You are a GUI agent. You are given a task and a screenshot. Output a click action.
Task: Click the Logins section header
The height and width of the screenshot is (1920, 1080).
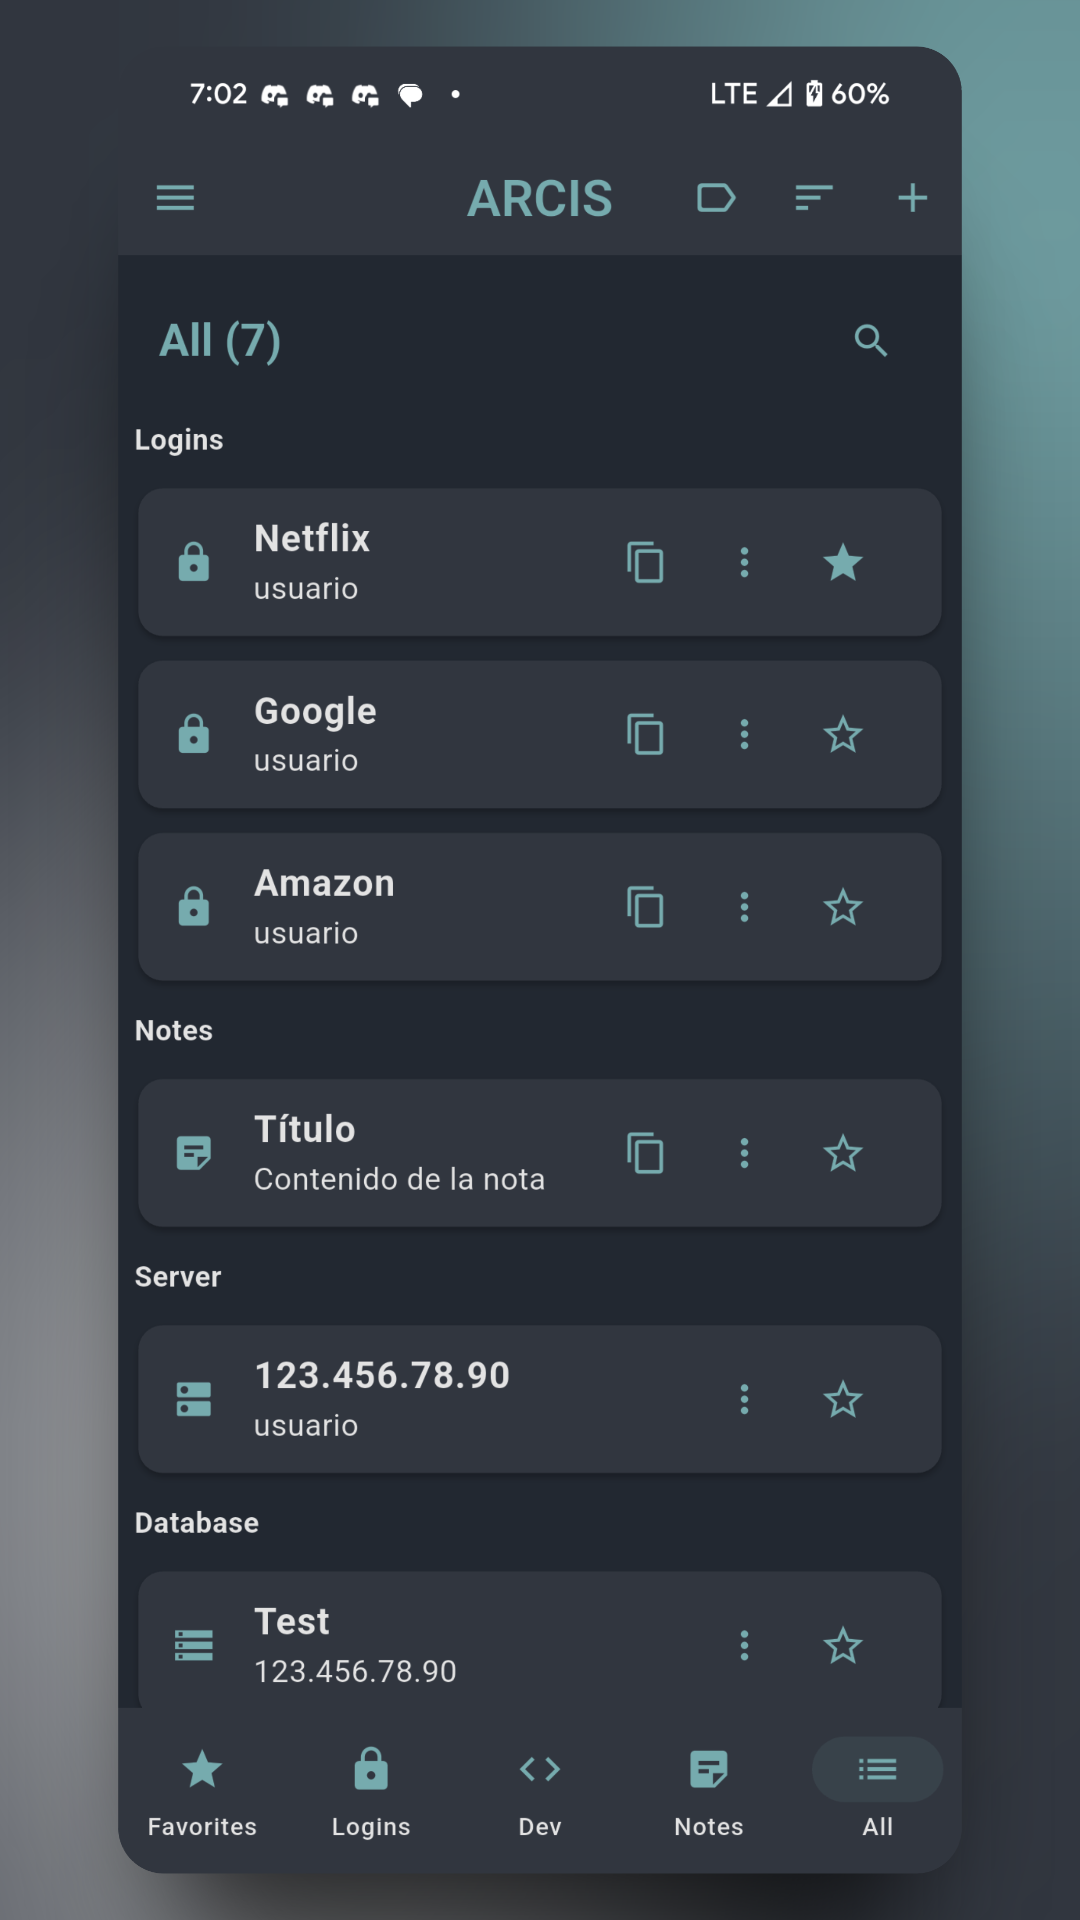click(x=179, y=440)
